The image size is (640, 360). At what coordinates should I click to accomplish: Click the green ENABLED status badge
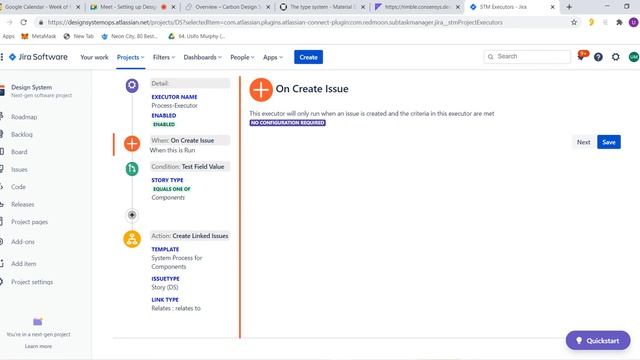(x=164, y=124)
